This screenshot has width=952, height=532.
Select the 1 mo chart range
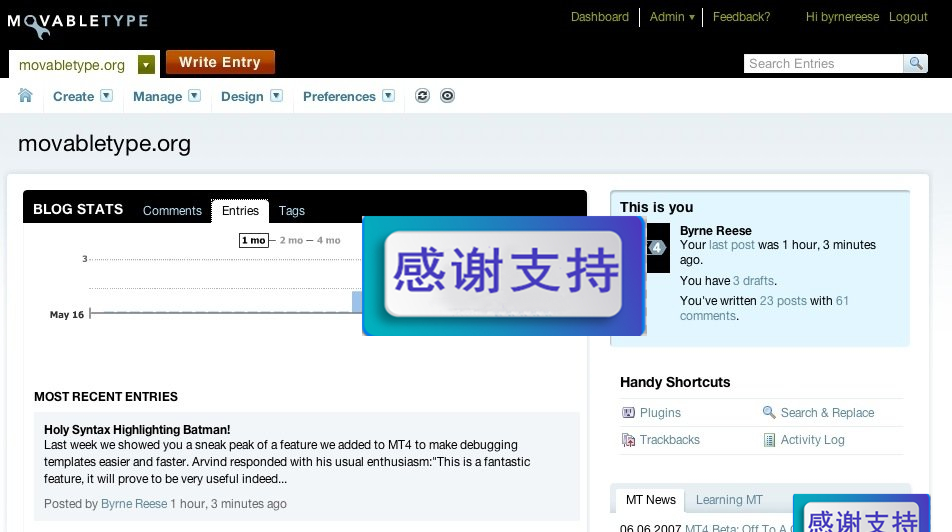[x=254, y=240]
